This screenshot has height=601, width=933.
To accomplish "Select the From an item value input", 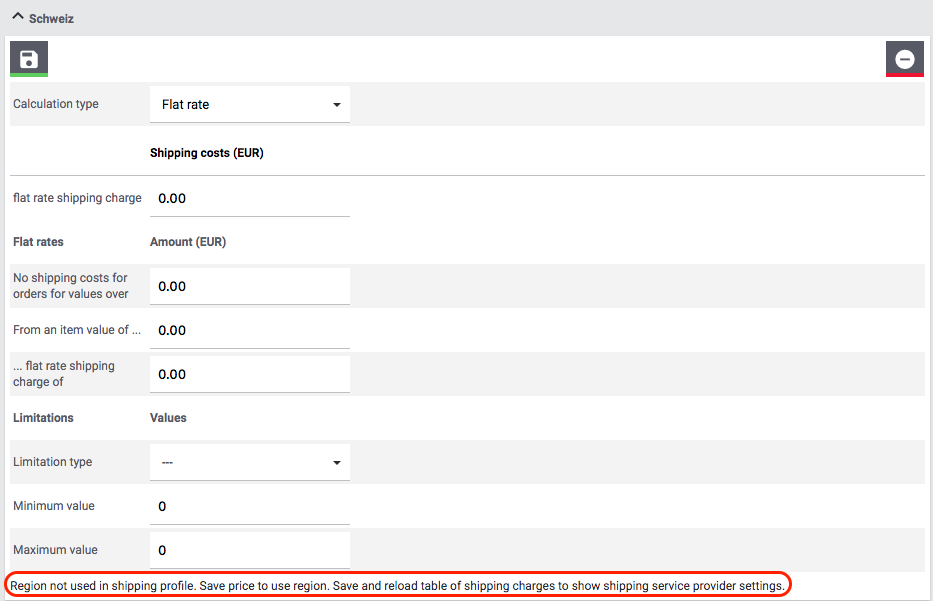I will (250, 330).
